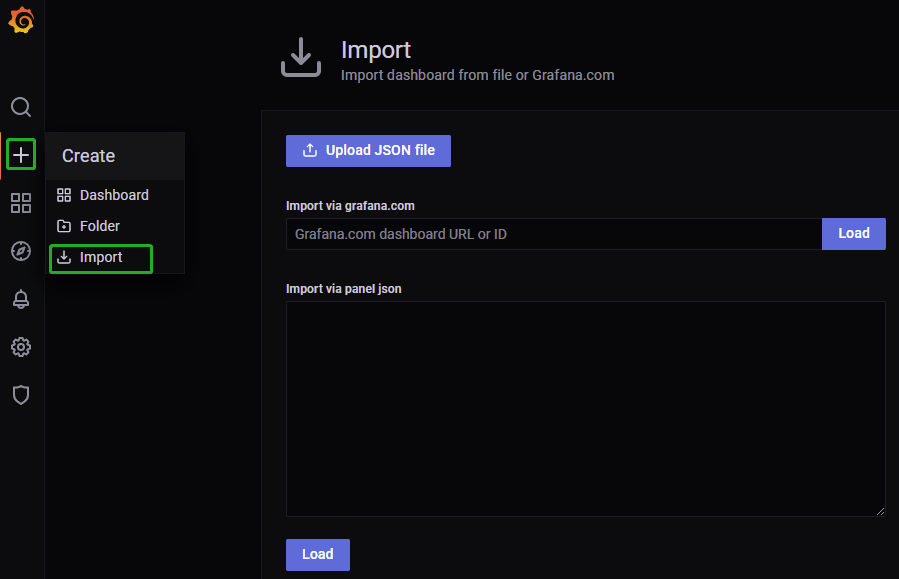Select Import from the Create menu
The height and width of the screenshot is (579, 899).
[x=101, y=258]
